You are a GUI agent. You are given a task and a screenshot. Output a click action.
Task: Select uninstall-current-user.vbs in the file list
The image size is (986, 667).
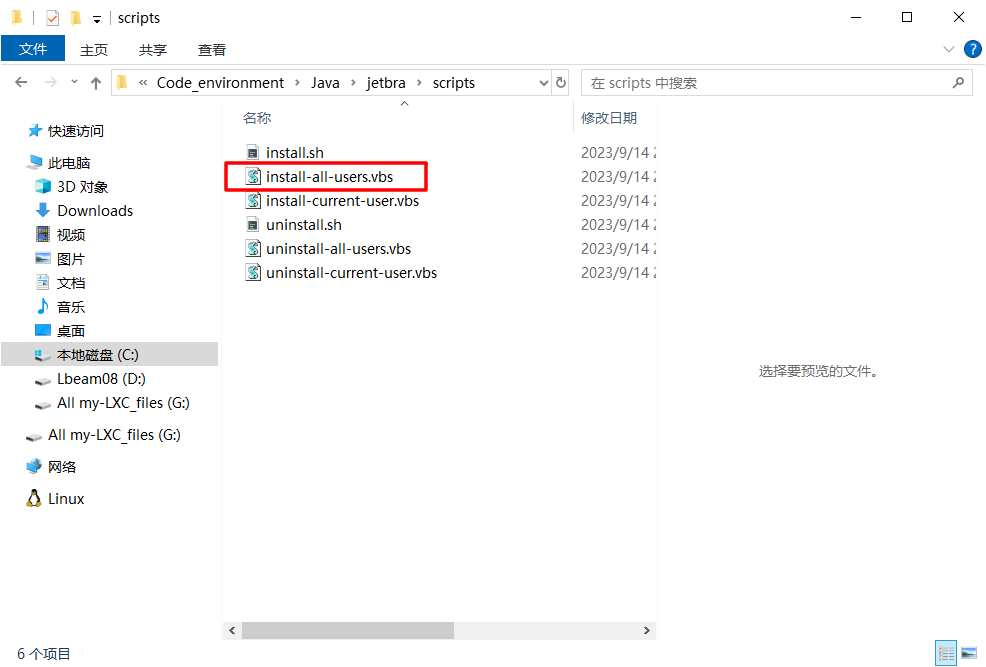351,273
